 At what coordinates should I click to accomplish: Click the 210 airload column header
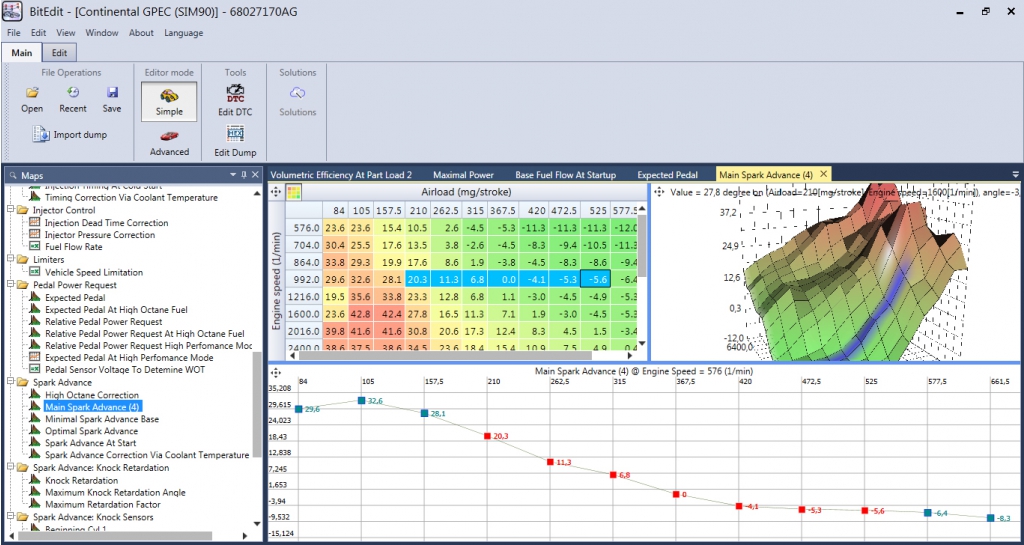[417, 210]
